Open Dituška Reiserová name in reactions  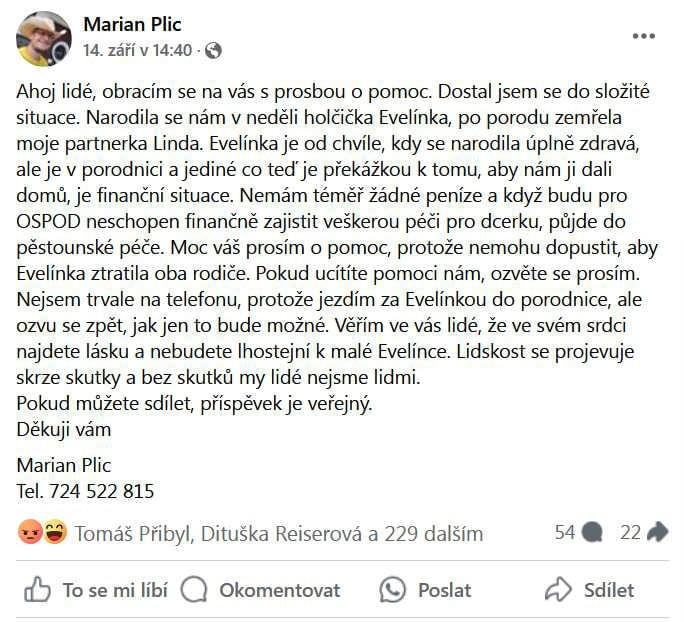pos(281,533)
